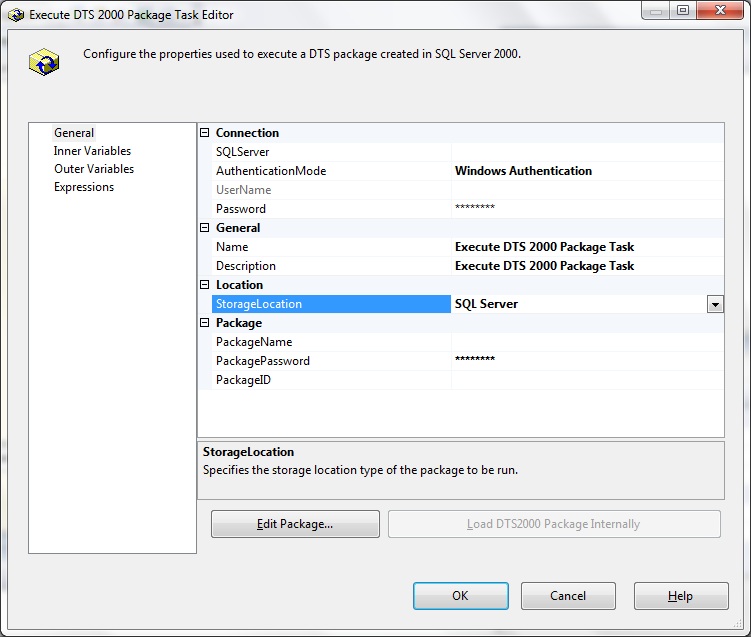
Task: Collapse the General property group
Action: 205,228
